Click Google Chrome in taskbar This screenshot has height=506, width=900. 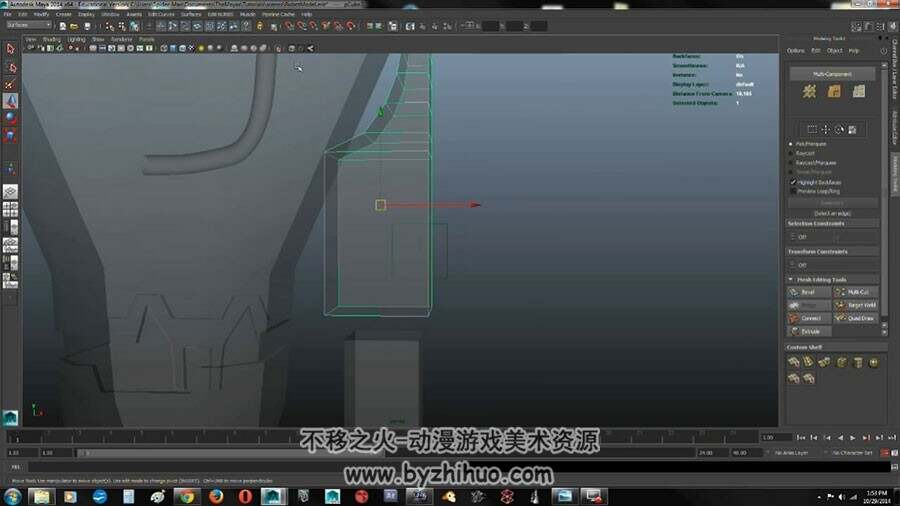point(186,496)
